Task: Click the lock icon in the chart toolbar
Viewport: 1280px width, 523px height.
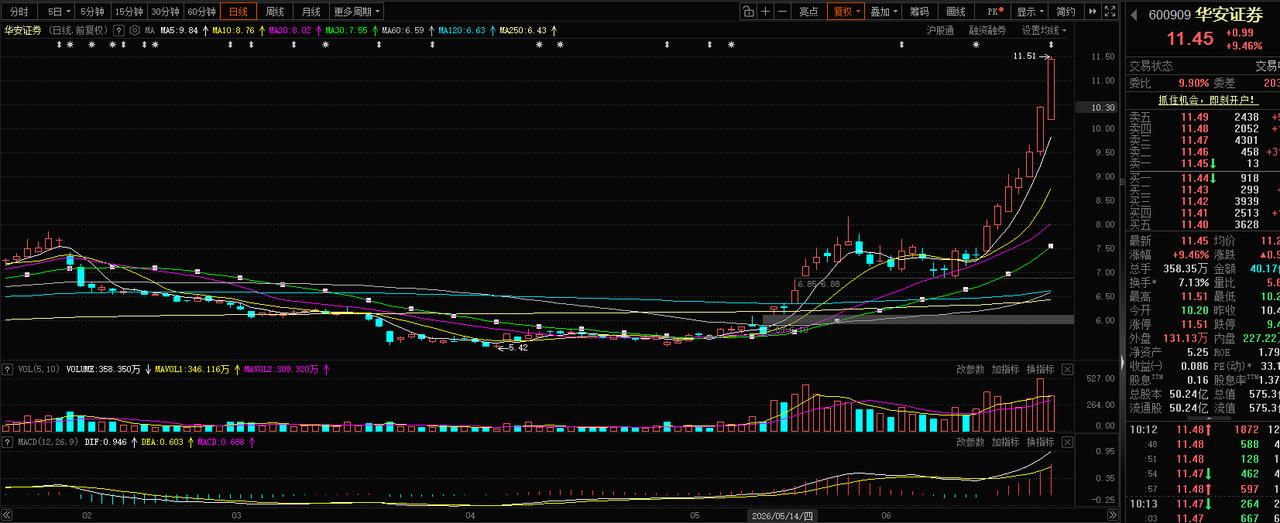Action: point(747,12)
